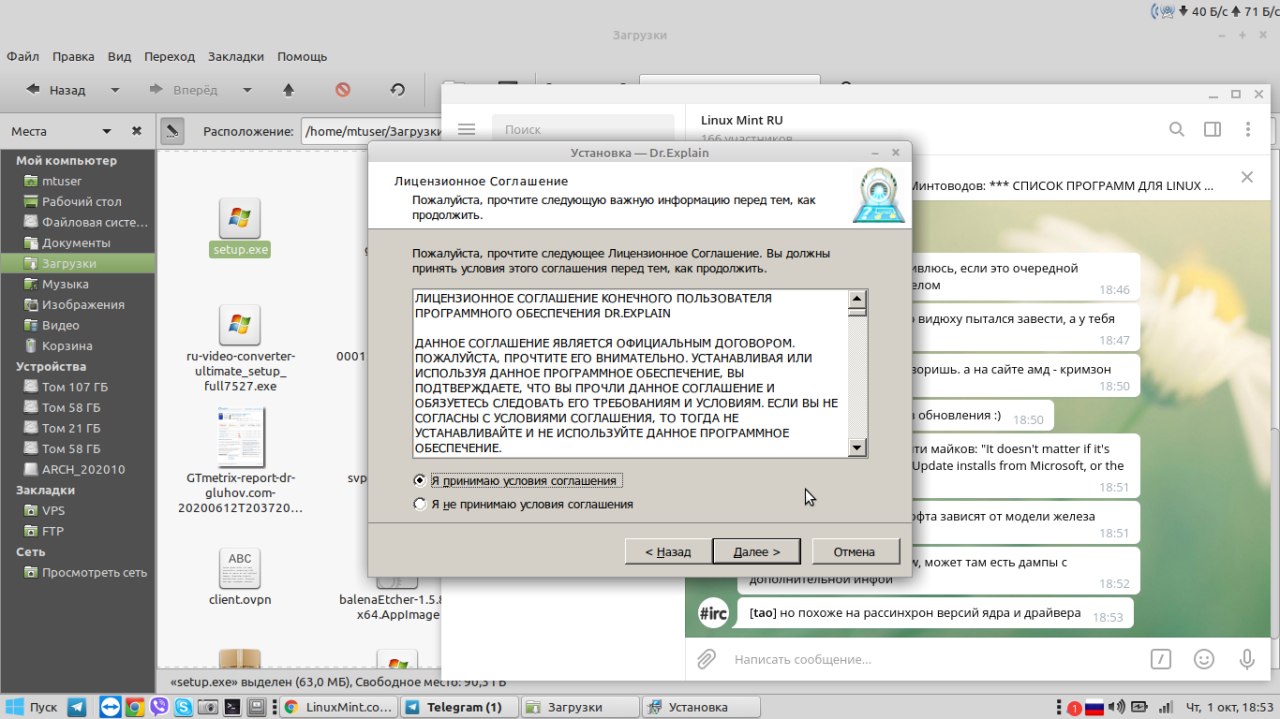The width and height of the screenshot is (1280, 719).
Task: Collapse the Устройства section in the sidebar
Action: pyautogui.click(x=51, y=366)
